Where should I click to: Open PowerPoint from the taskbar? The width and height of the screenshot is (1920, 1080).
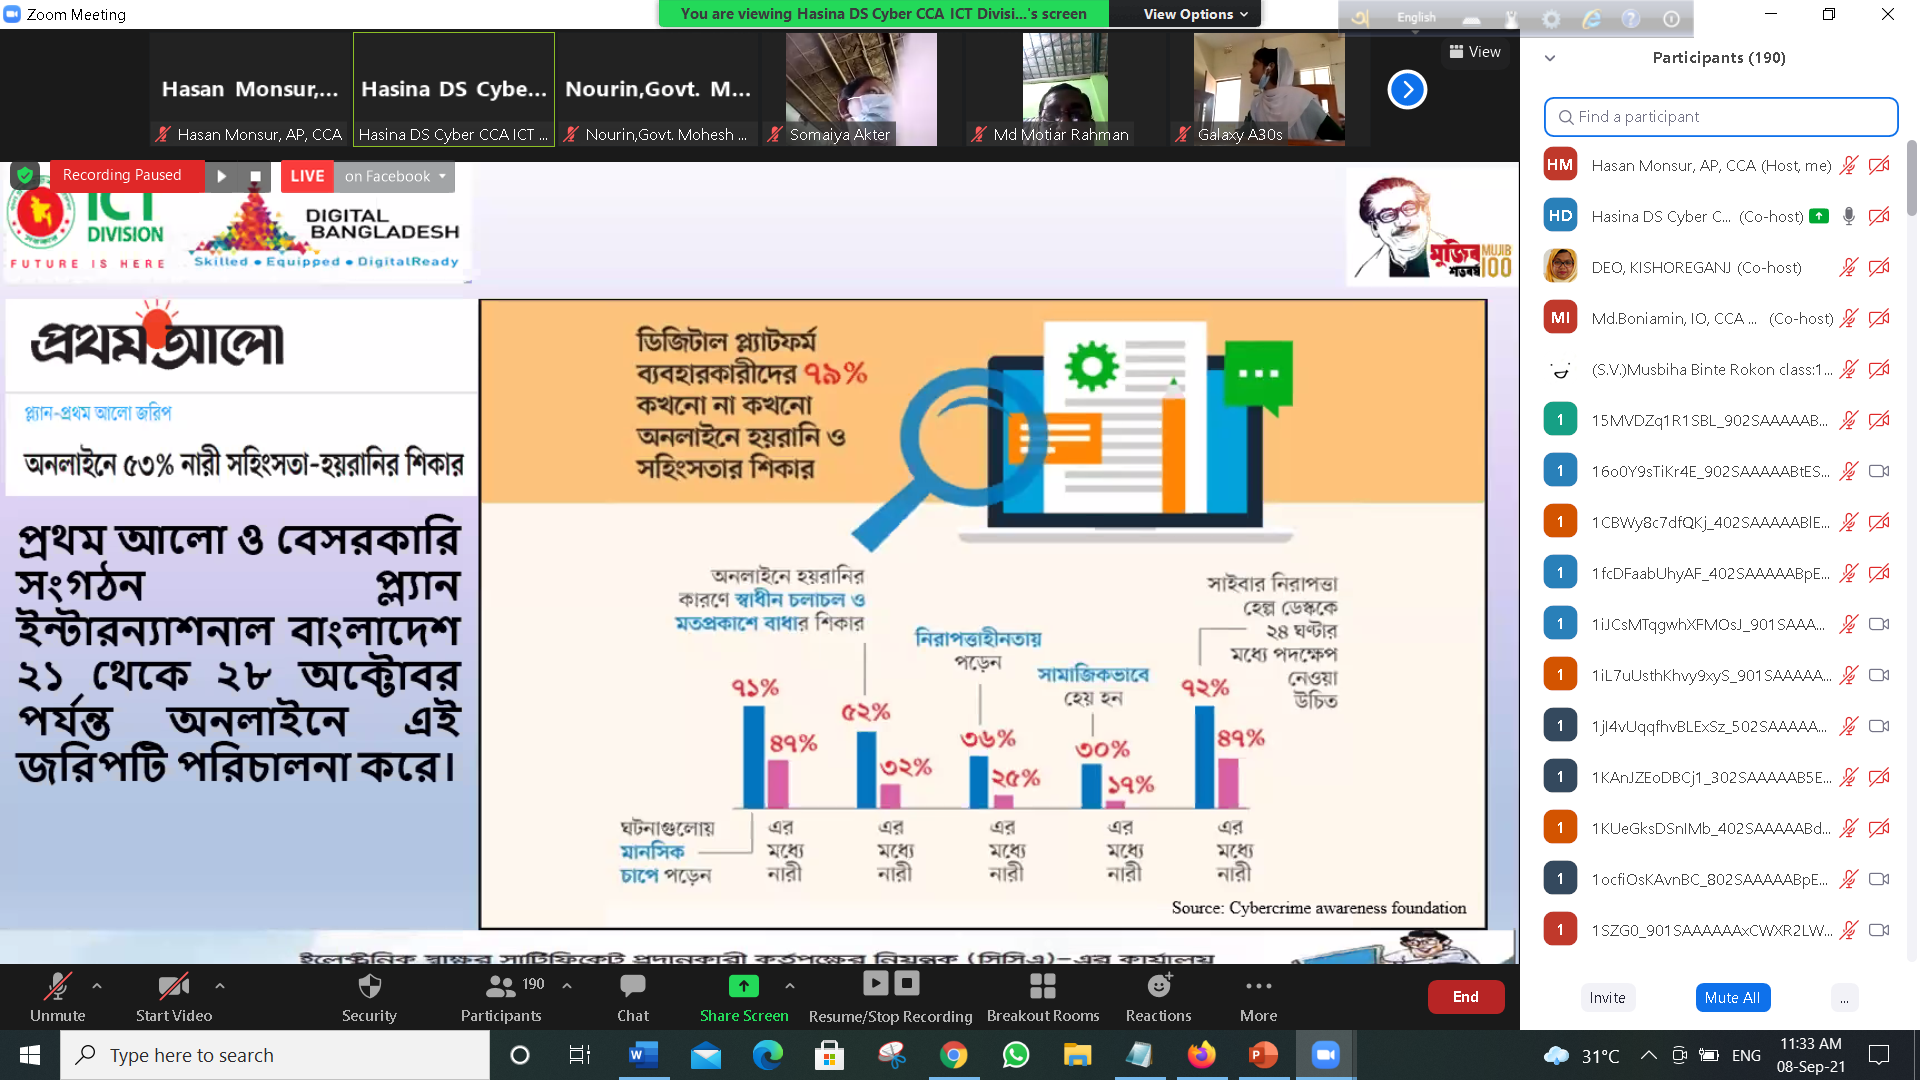coord(1263,1055)
